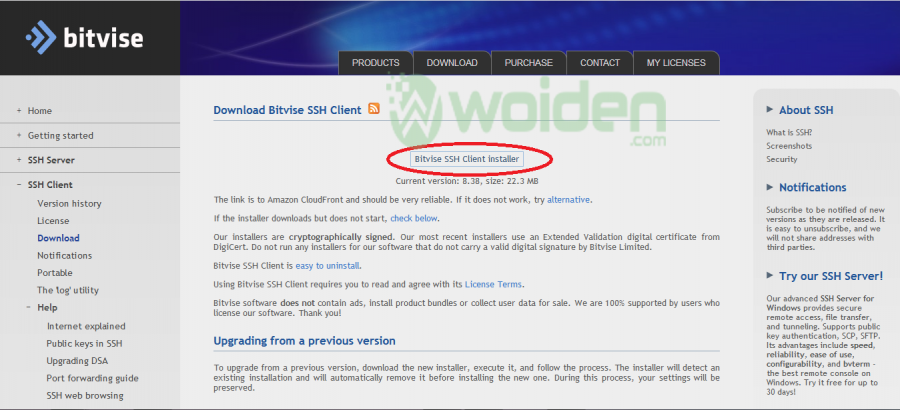Open the Security link
Viewport: 900px width, 410px height.
pyautogui.click(x=782, y=159)
